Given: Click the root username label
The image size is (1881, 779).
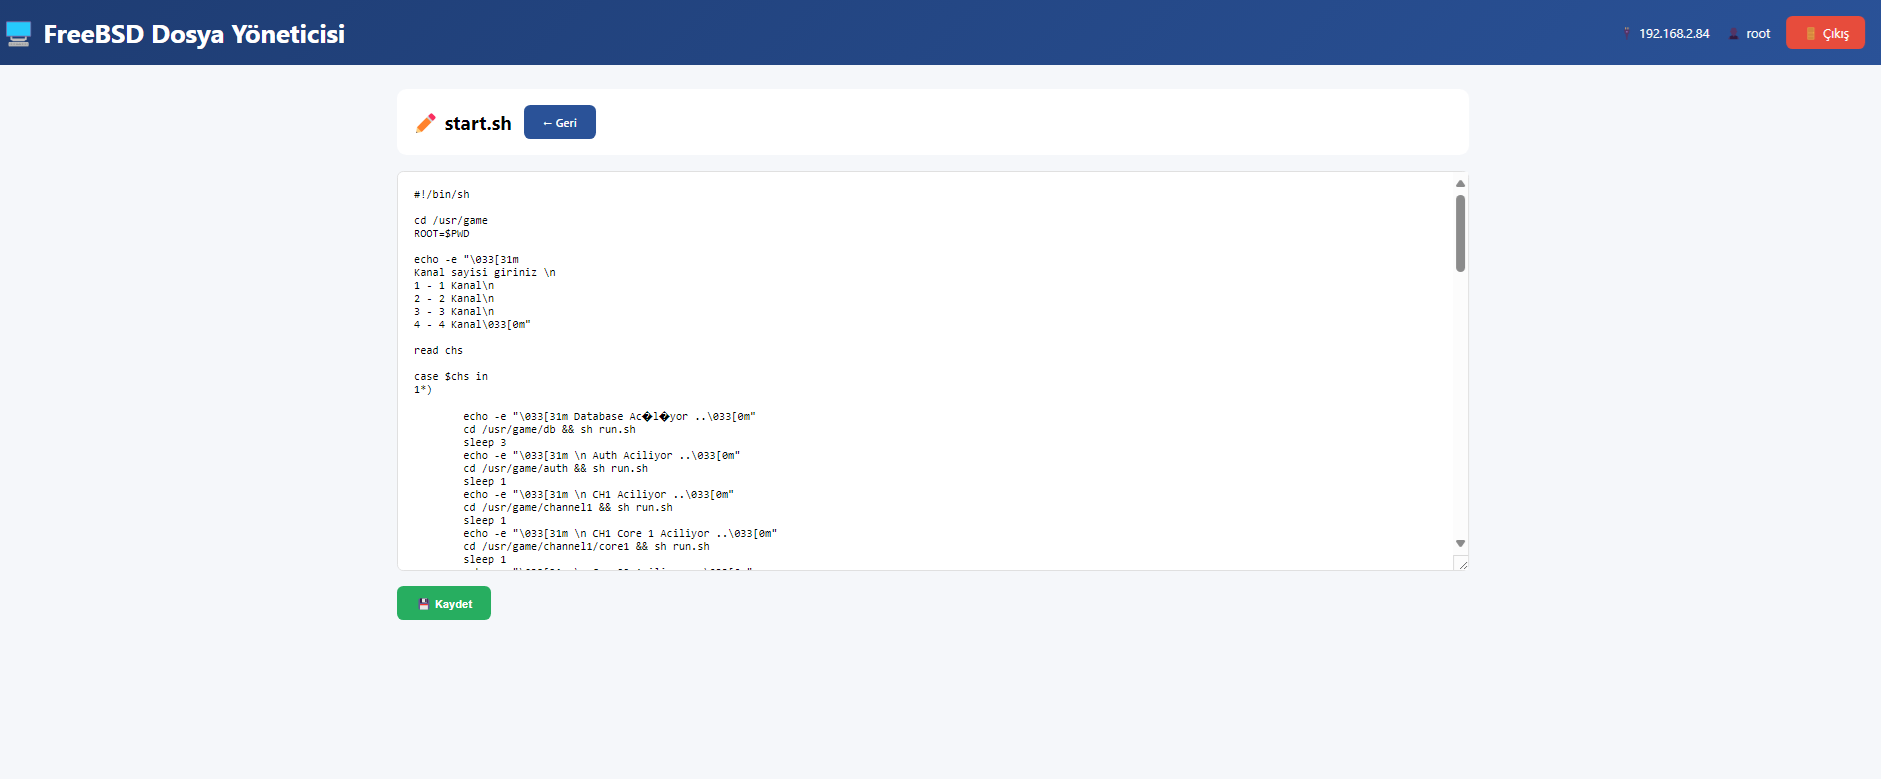Looking at the screenshot, I should (x=1758, y=33).
